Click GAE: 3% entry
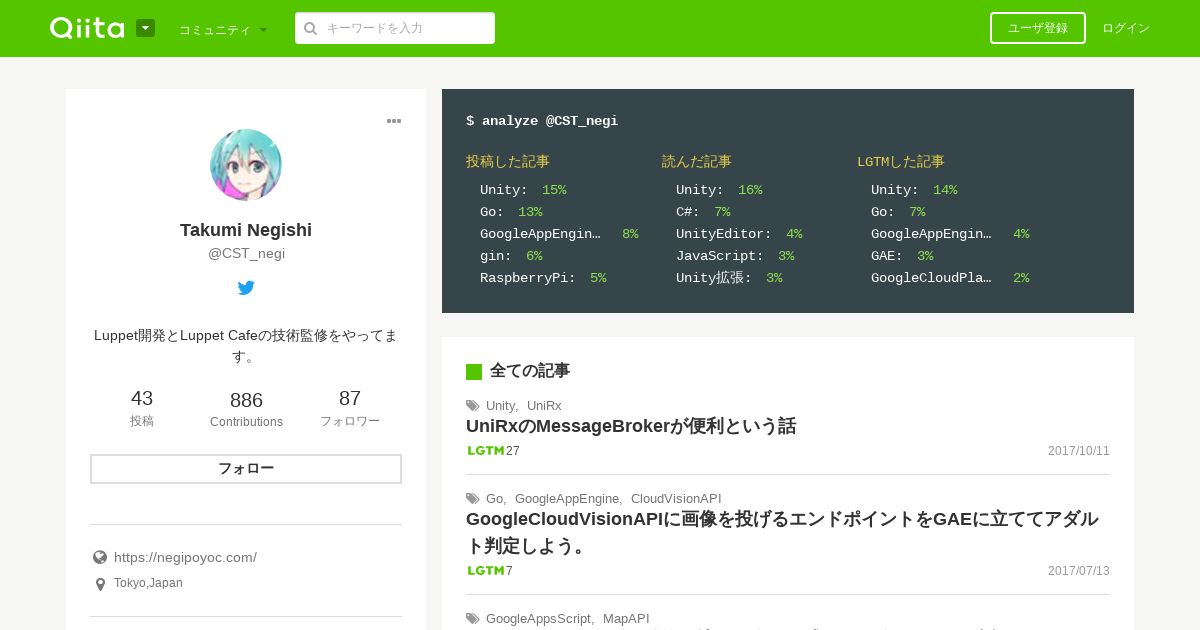Image resolution: width=1200 pixels, height=630 pixels. (x=902, y=256)
